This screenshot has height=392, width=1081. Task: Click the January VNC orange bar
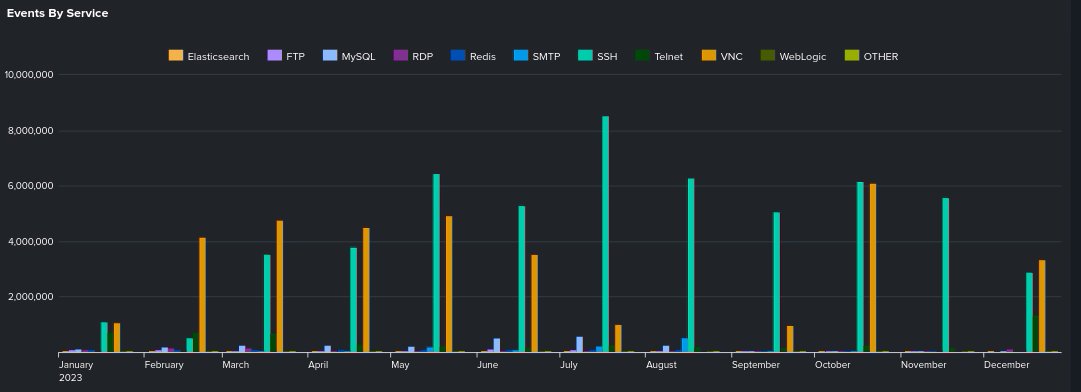117,338
